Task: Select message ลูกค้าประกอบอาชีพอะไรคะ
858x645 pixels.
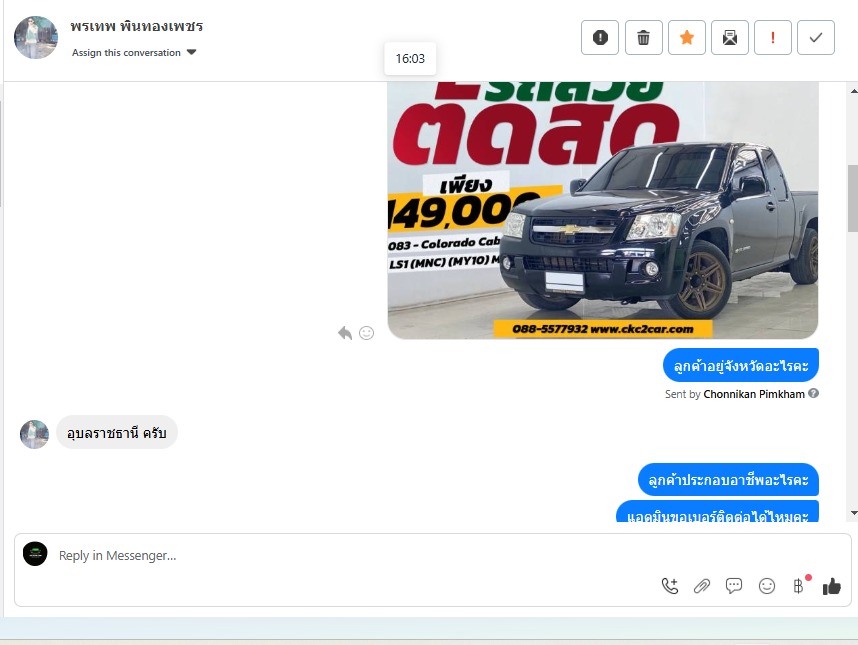Action: tap(728, 480)
